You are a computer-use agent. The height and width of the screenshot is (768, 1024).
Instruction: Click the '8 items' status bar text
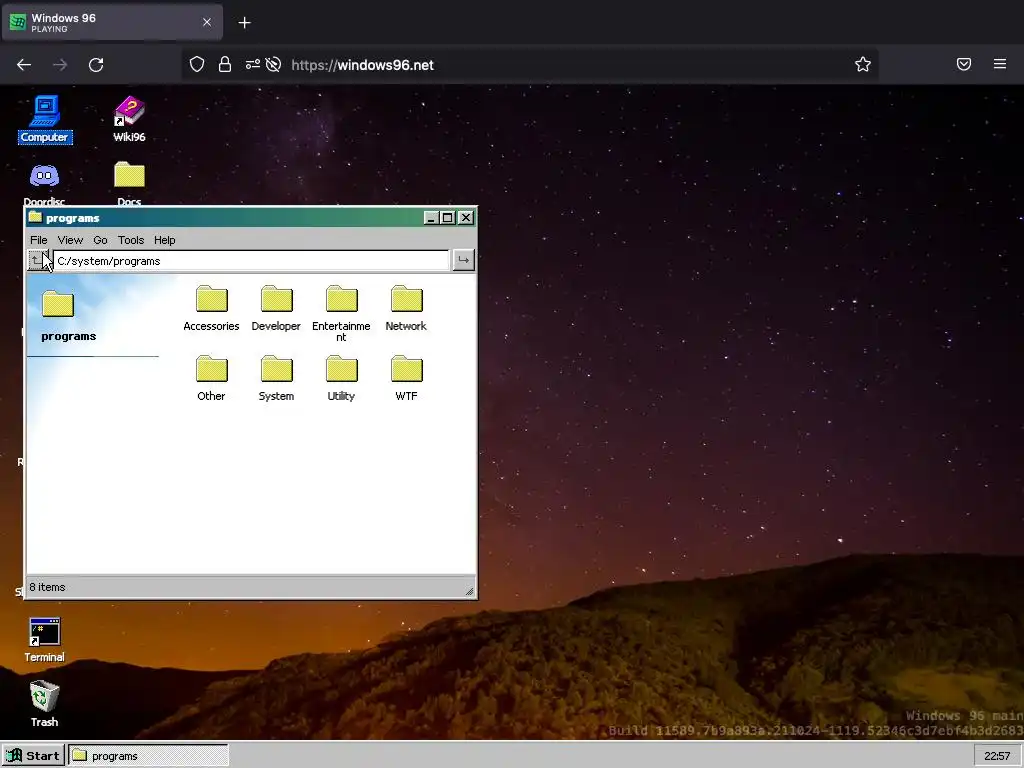[47, 587]
